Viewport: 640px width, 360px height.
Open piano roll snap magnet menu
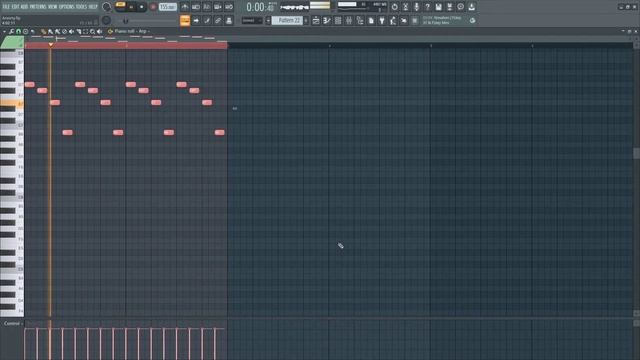point(18,31)
